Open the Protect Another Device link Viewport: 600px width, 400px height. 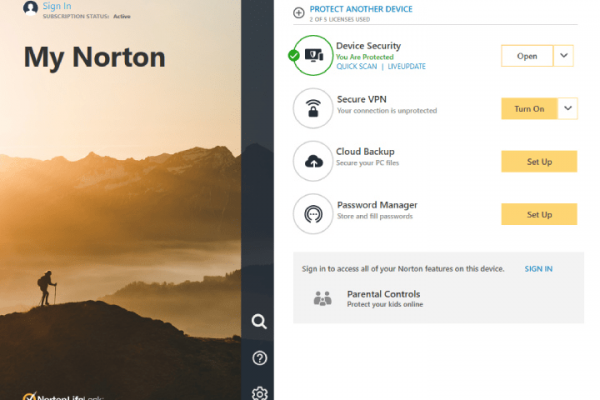(361, 9)
